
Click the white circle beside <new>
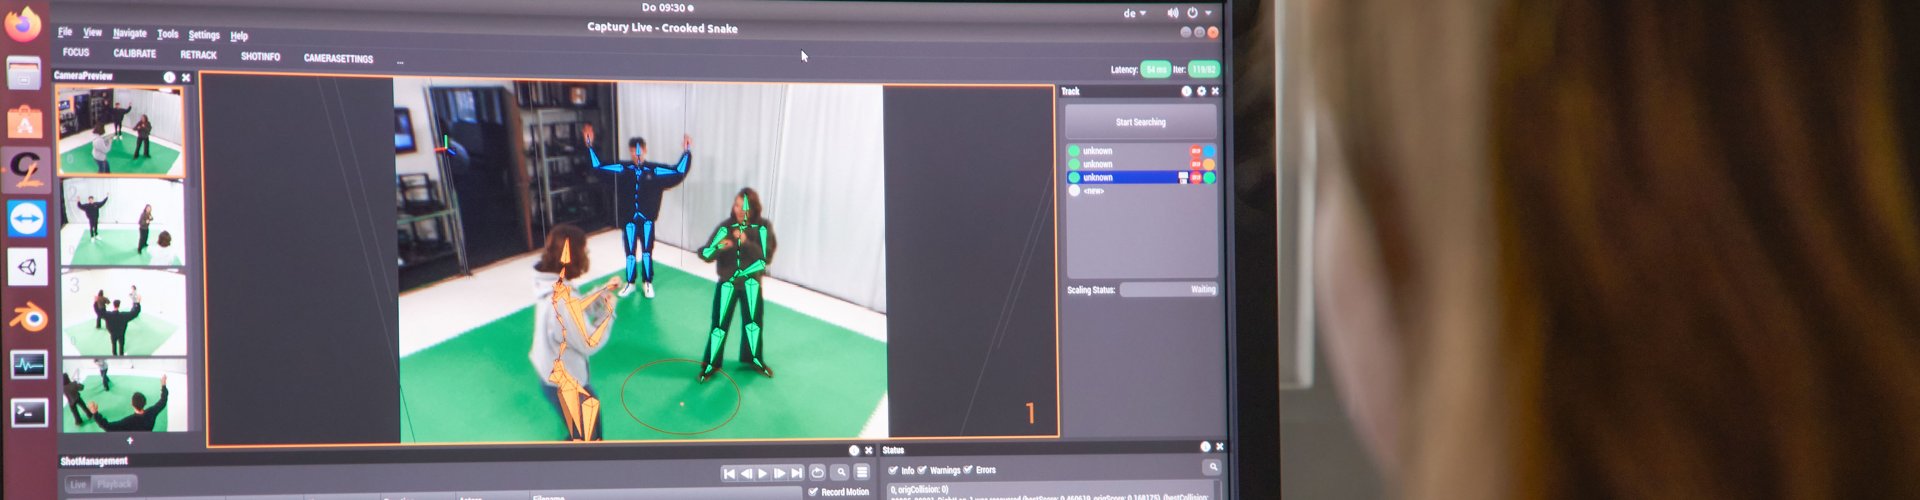click(x=1074, y=190)
